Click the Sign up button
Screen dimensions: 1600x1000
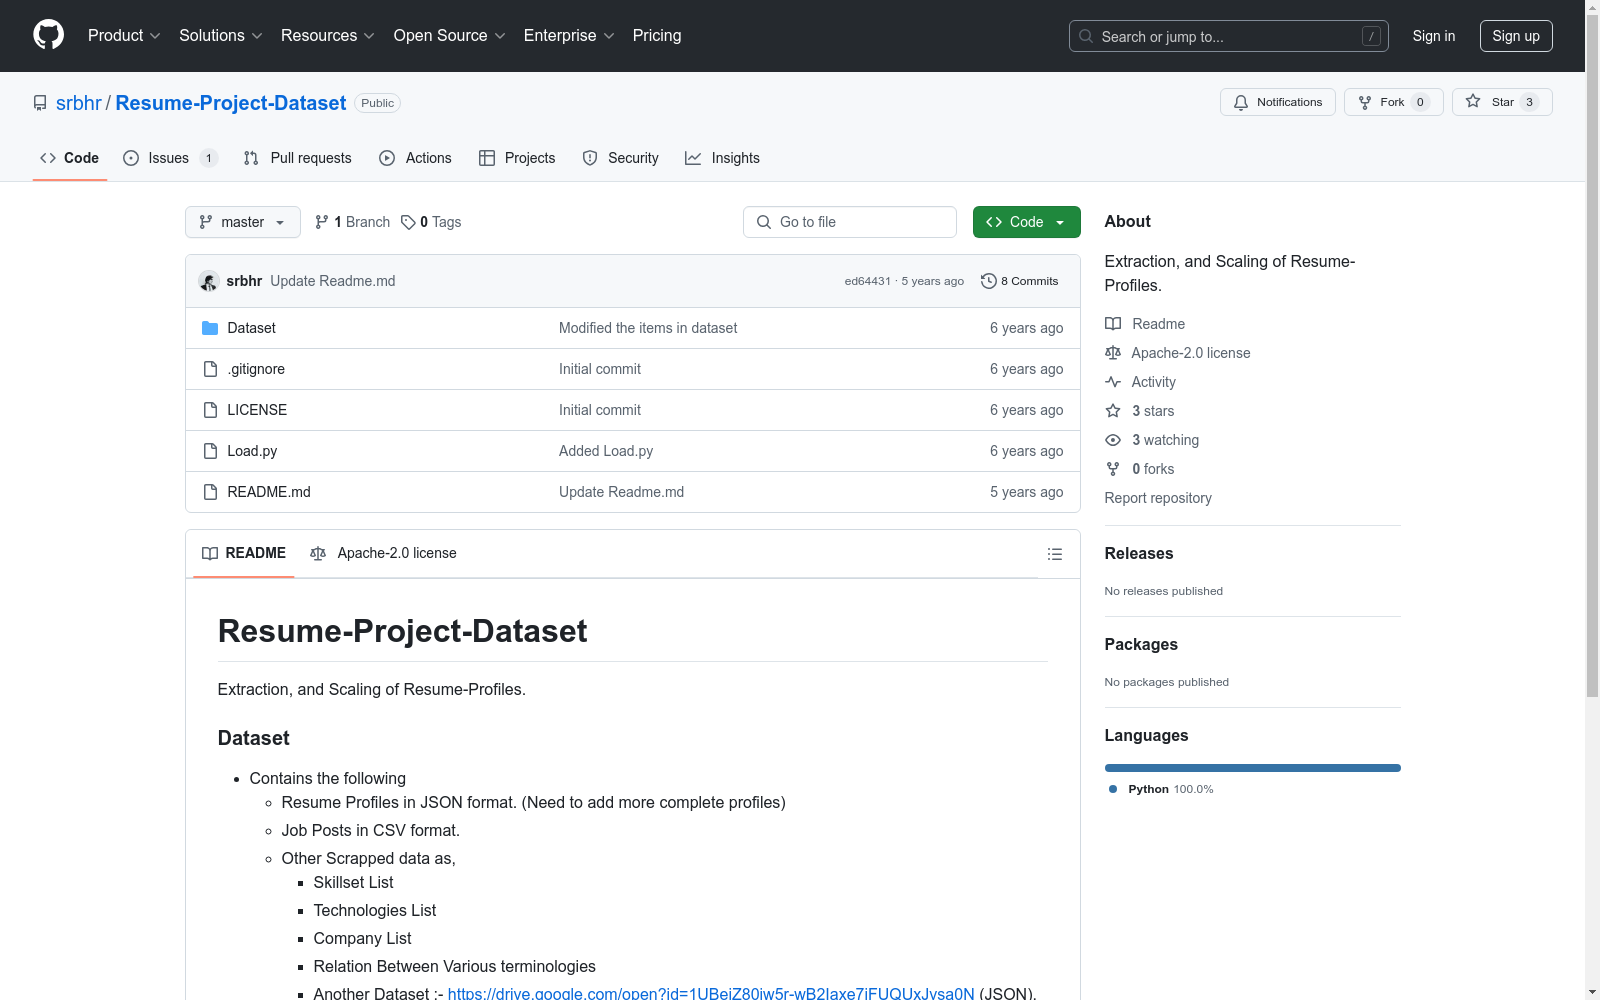pyautogui.click(x=1516, y=36)
